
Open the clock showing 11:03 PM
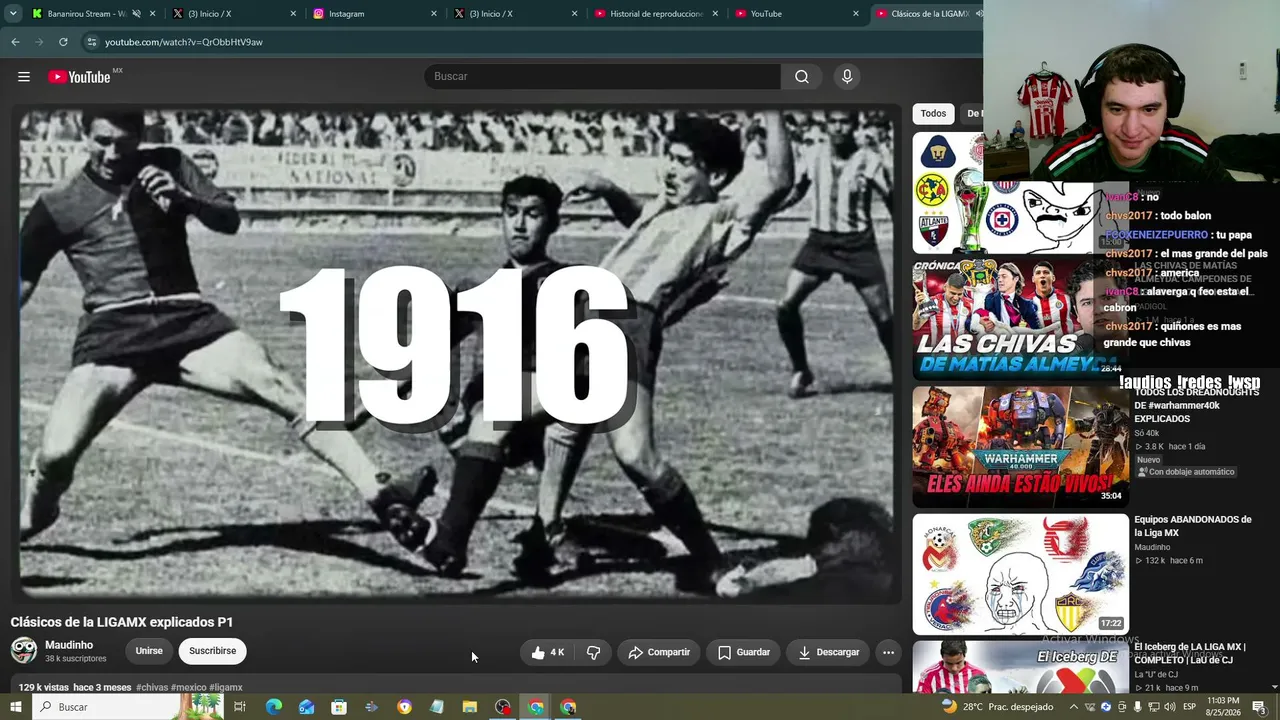[x=1224, y=707]
